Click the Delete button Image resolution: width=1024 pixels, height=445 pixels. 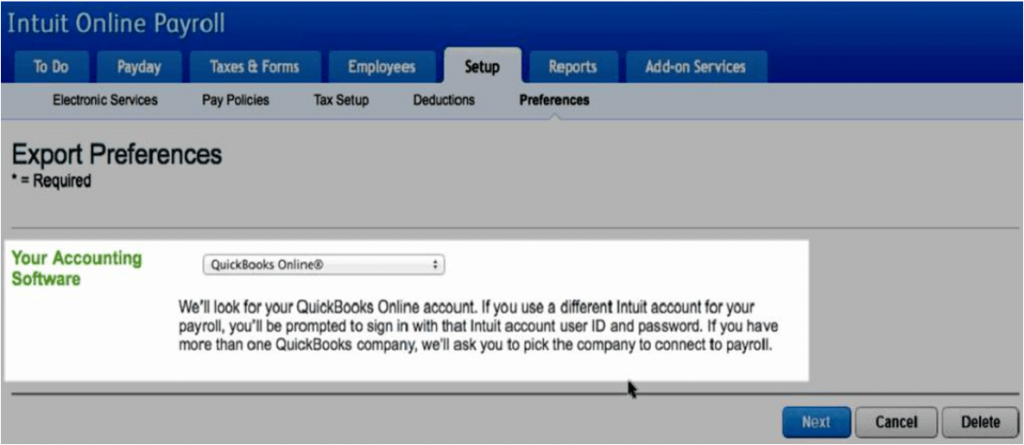(980, 422)
